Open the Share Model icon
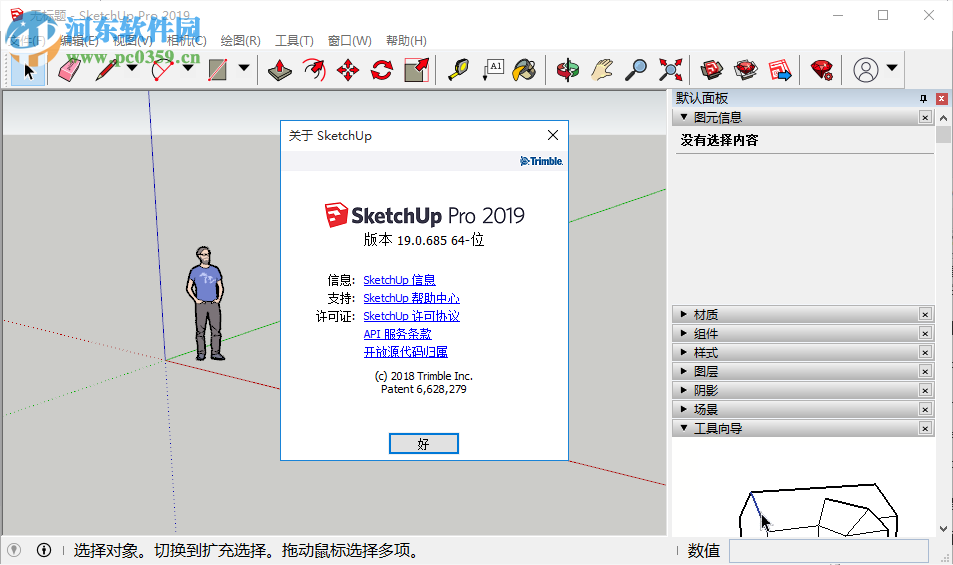Image resolution: width=953 pixels, height=565 pixels. click(745, 70)
